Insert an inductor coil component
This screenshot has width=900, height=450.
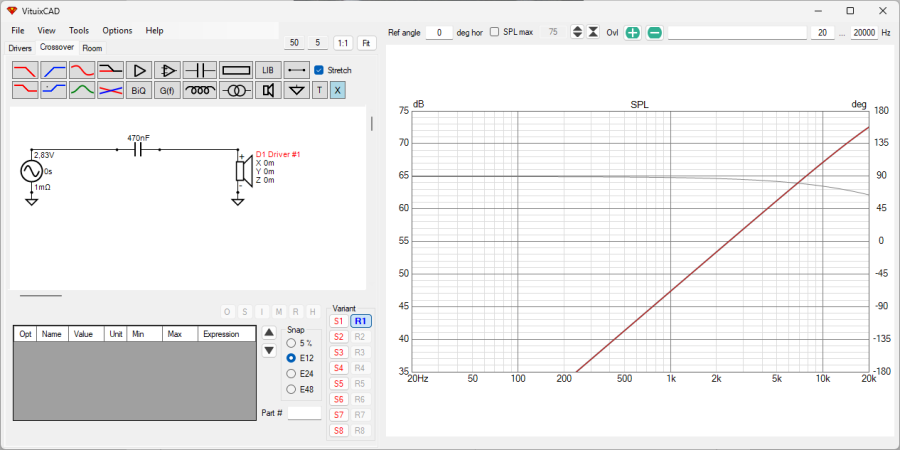tap(200, 90)
